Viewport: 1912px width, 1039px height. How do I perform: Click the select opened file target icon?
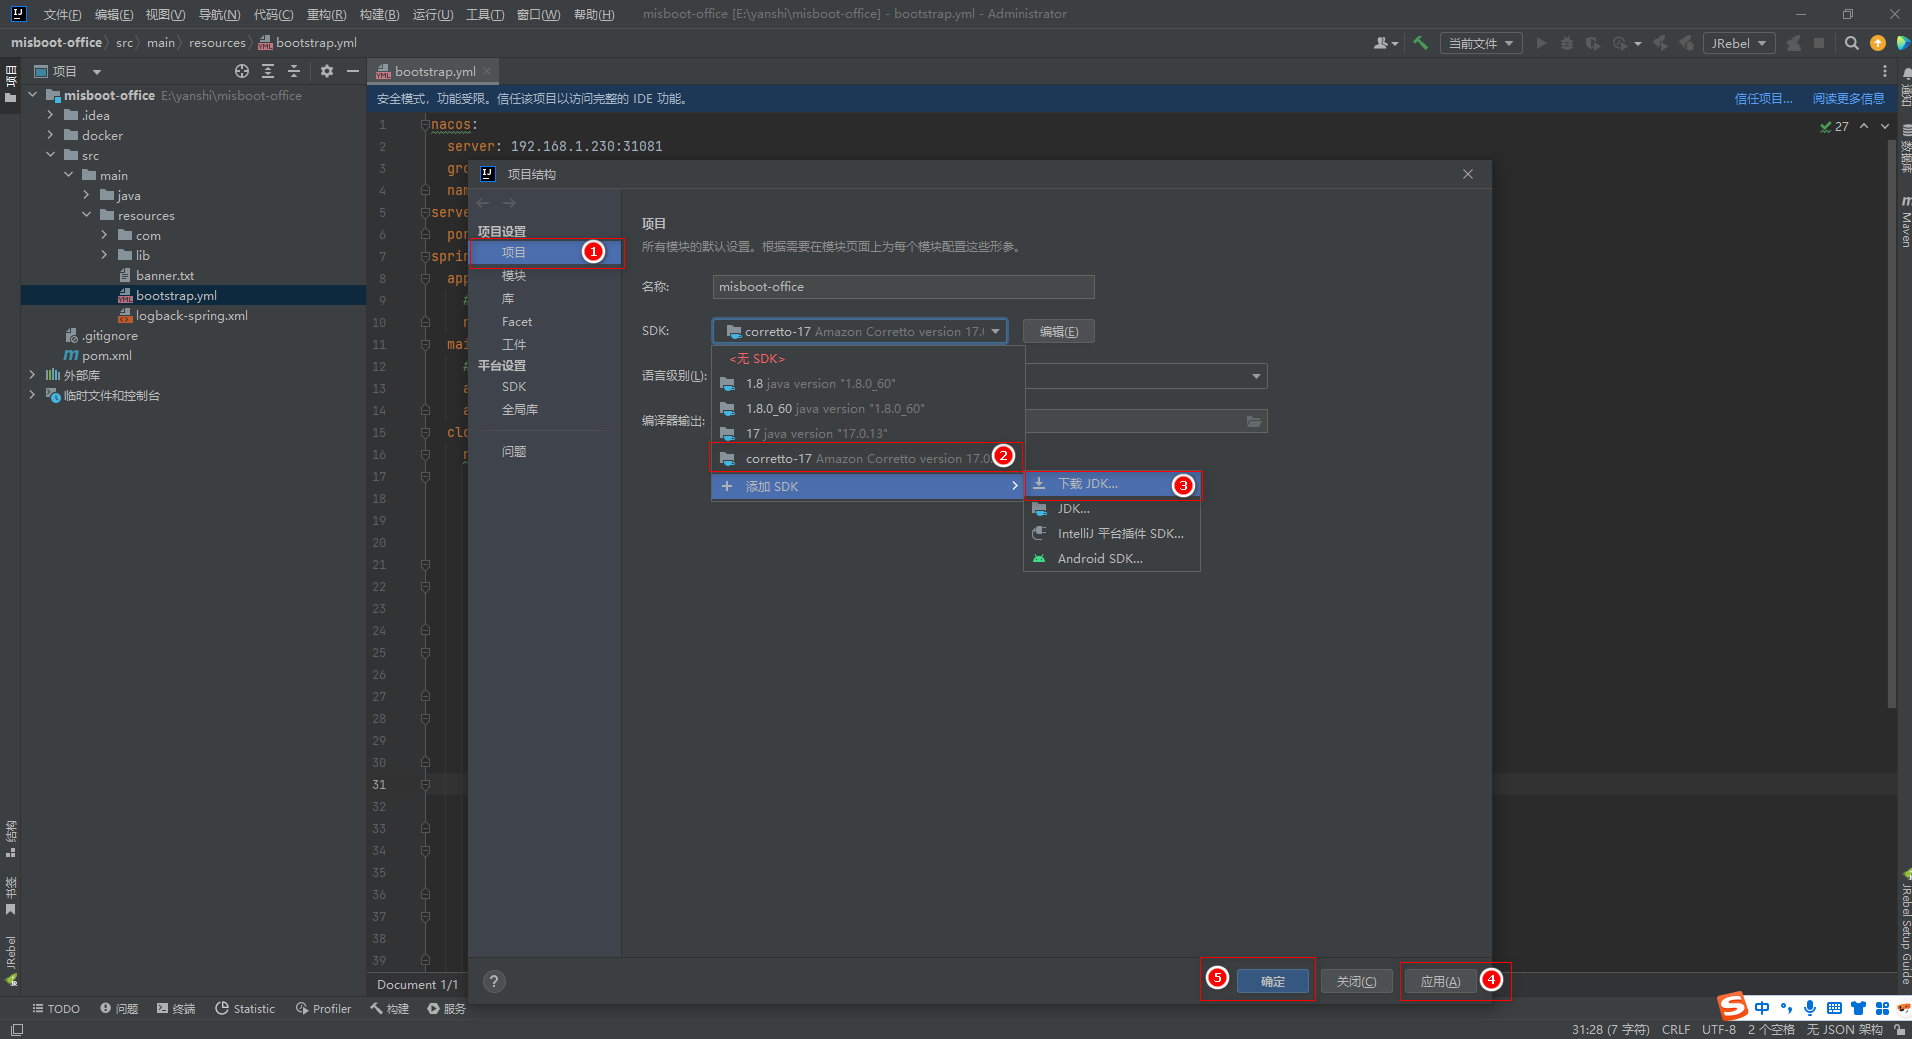coord(242,71)
